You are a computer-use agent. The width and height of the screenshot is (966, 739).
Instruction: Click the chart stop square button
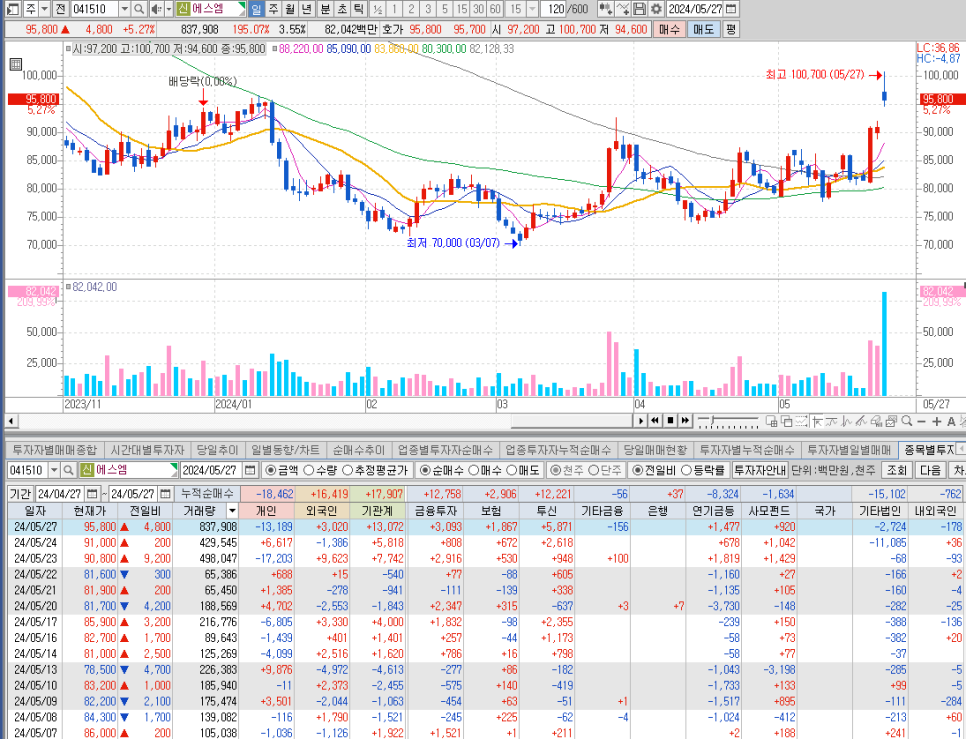click(x=670, y=421)
